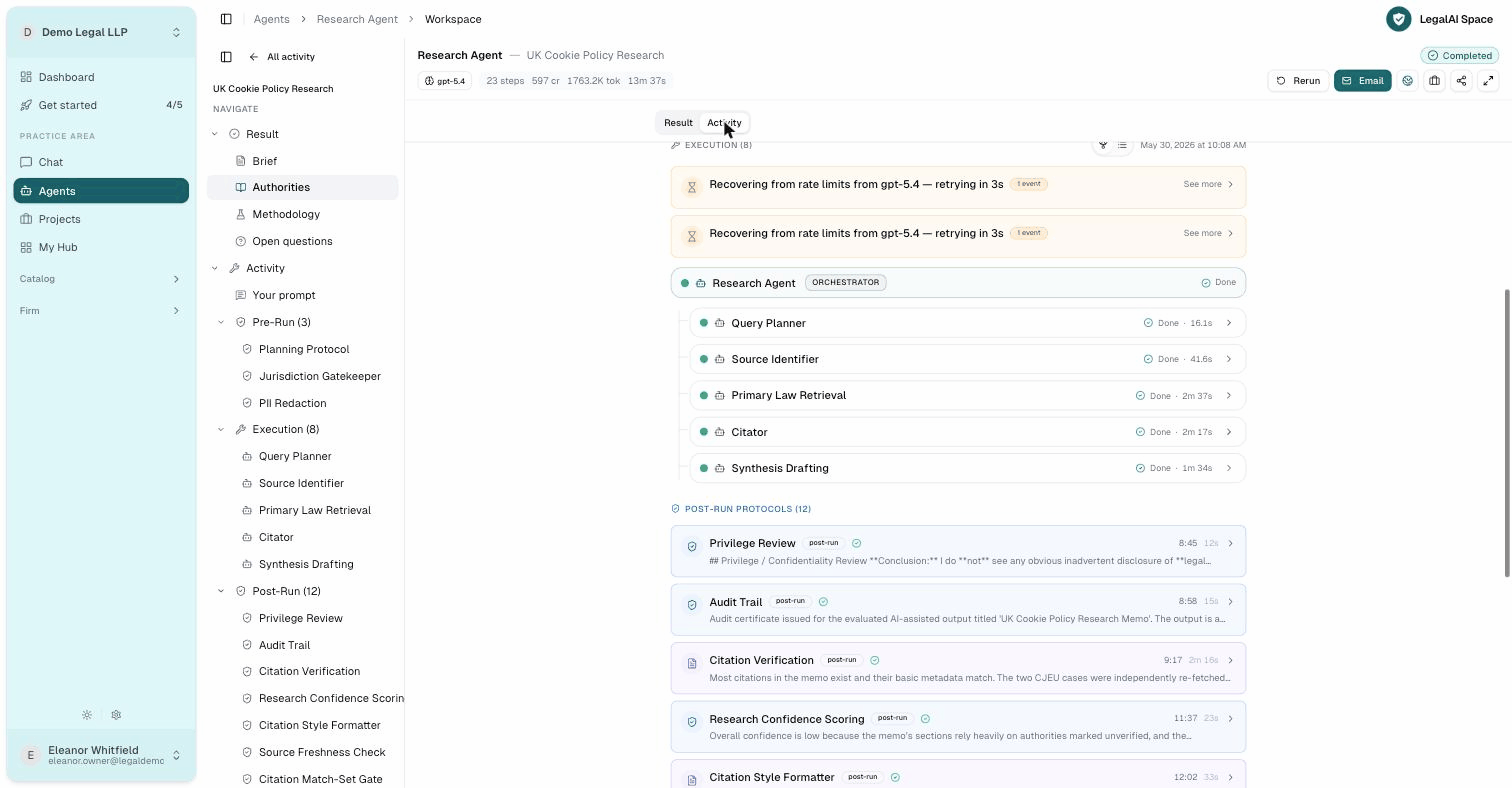
Task: Click the gpt-5.4 model chip
Action: click(x=445, y=81)
